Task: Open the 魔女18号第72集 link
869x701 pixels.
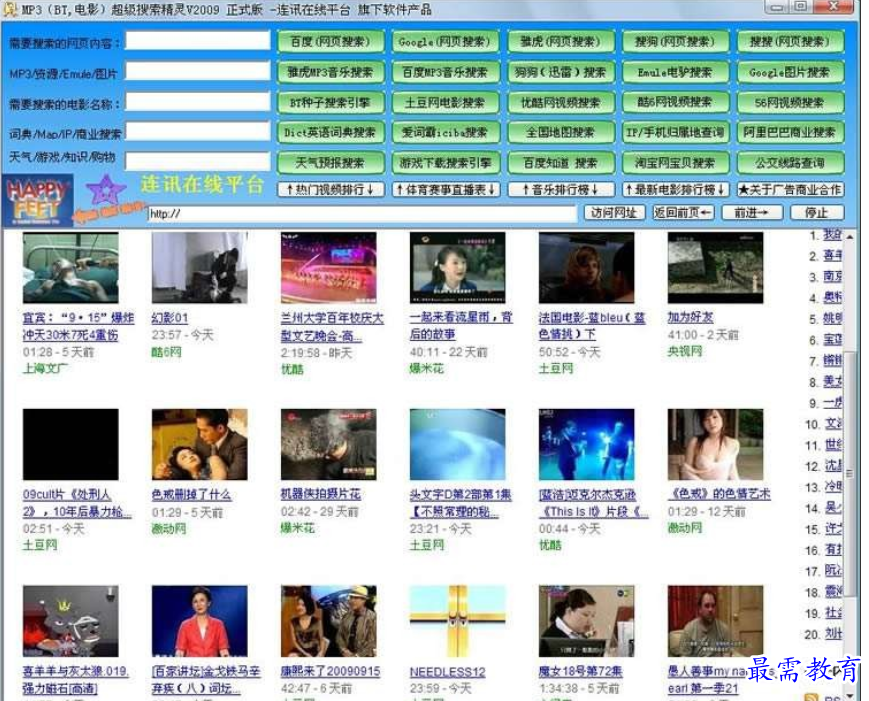Action: (580, 672)
